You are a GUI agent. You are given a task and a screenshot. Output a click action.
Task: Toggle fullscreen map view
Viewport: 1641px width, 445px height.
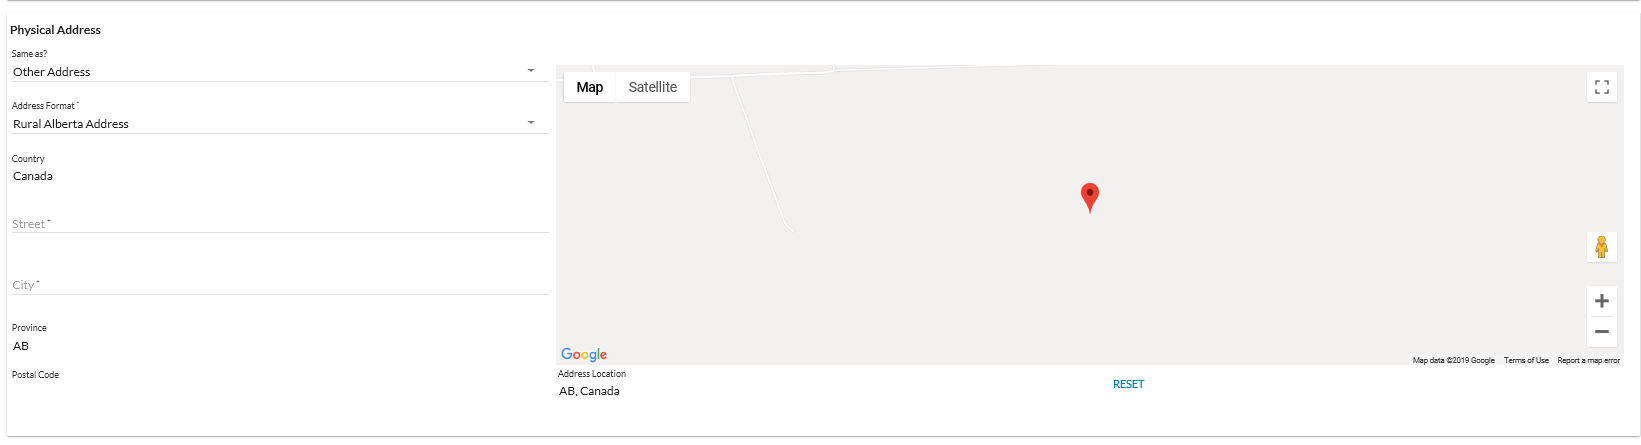point(1601,87)
